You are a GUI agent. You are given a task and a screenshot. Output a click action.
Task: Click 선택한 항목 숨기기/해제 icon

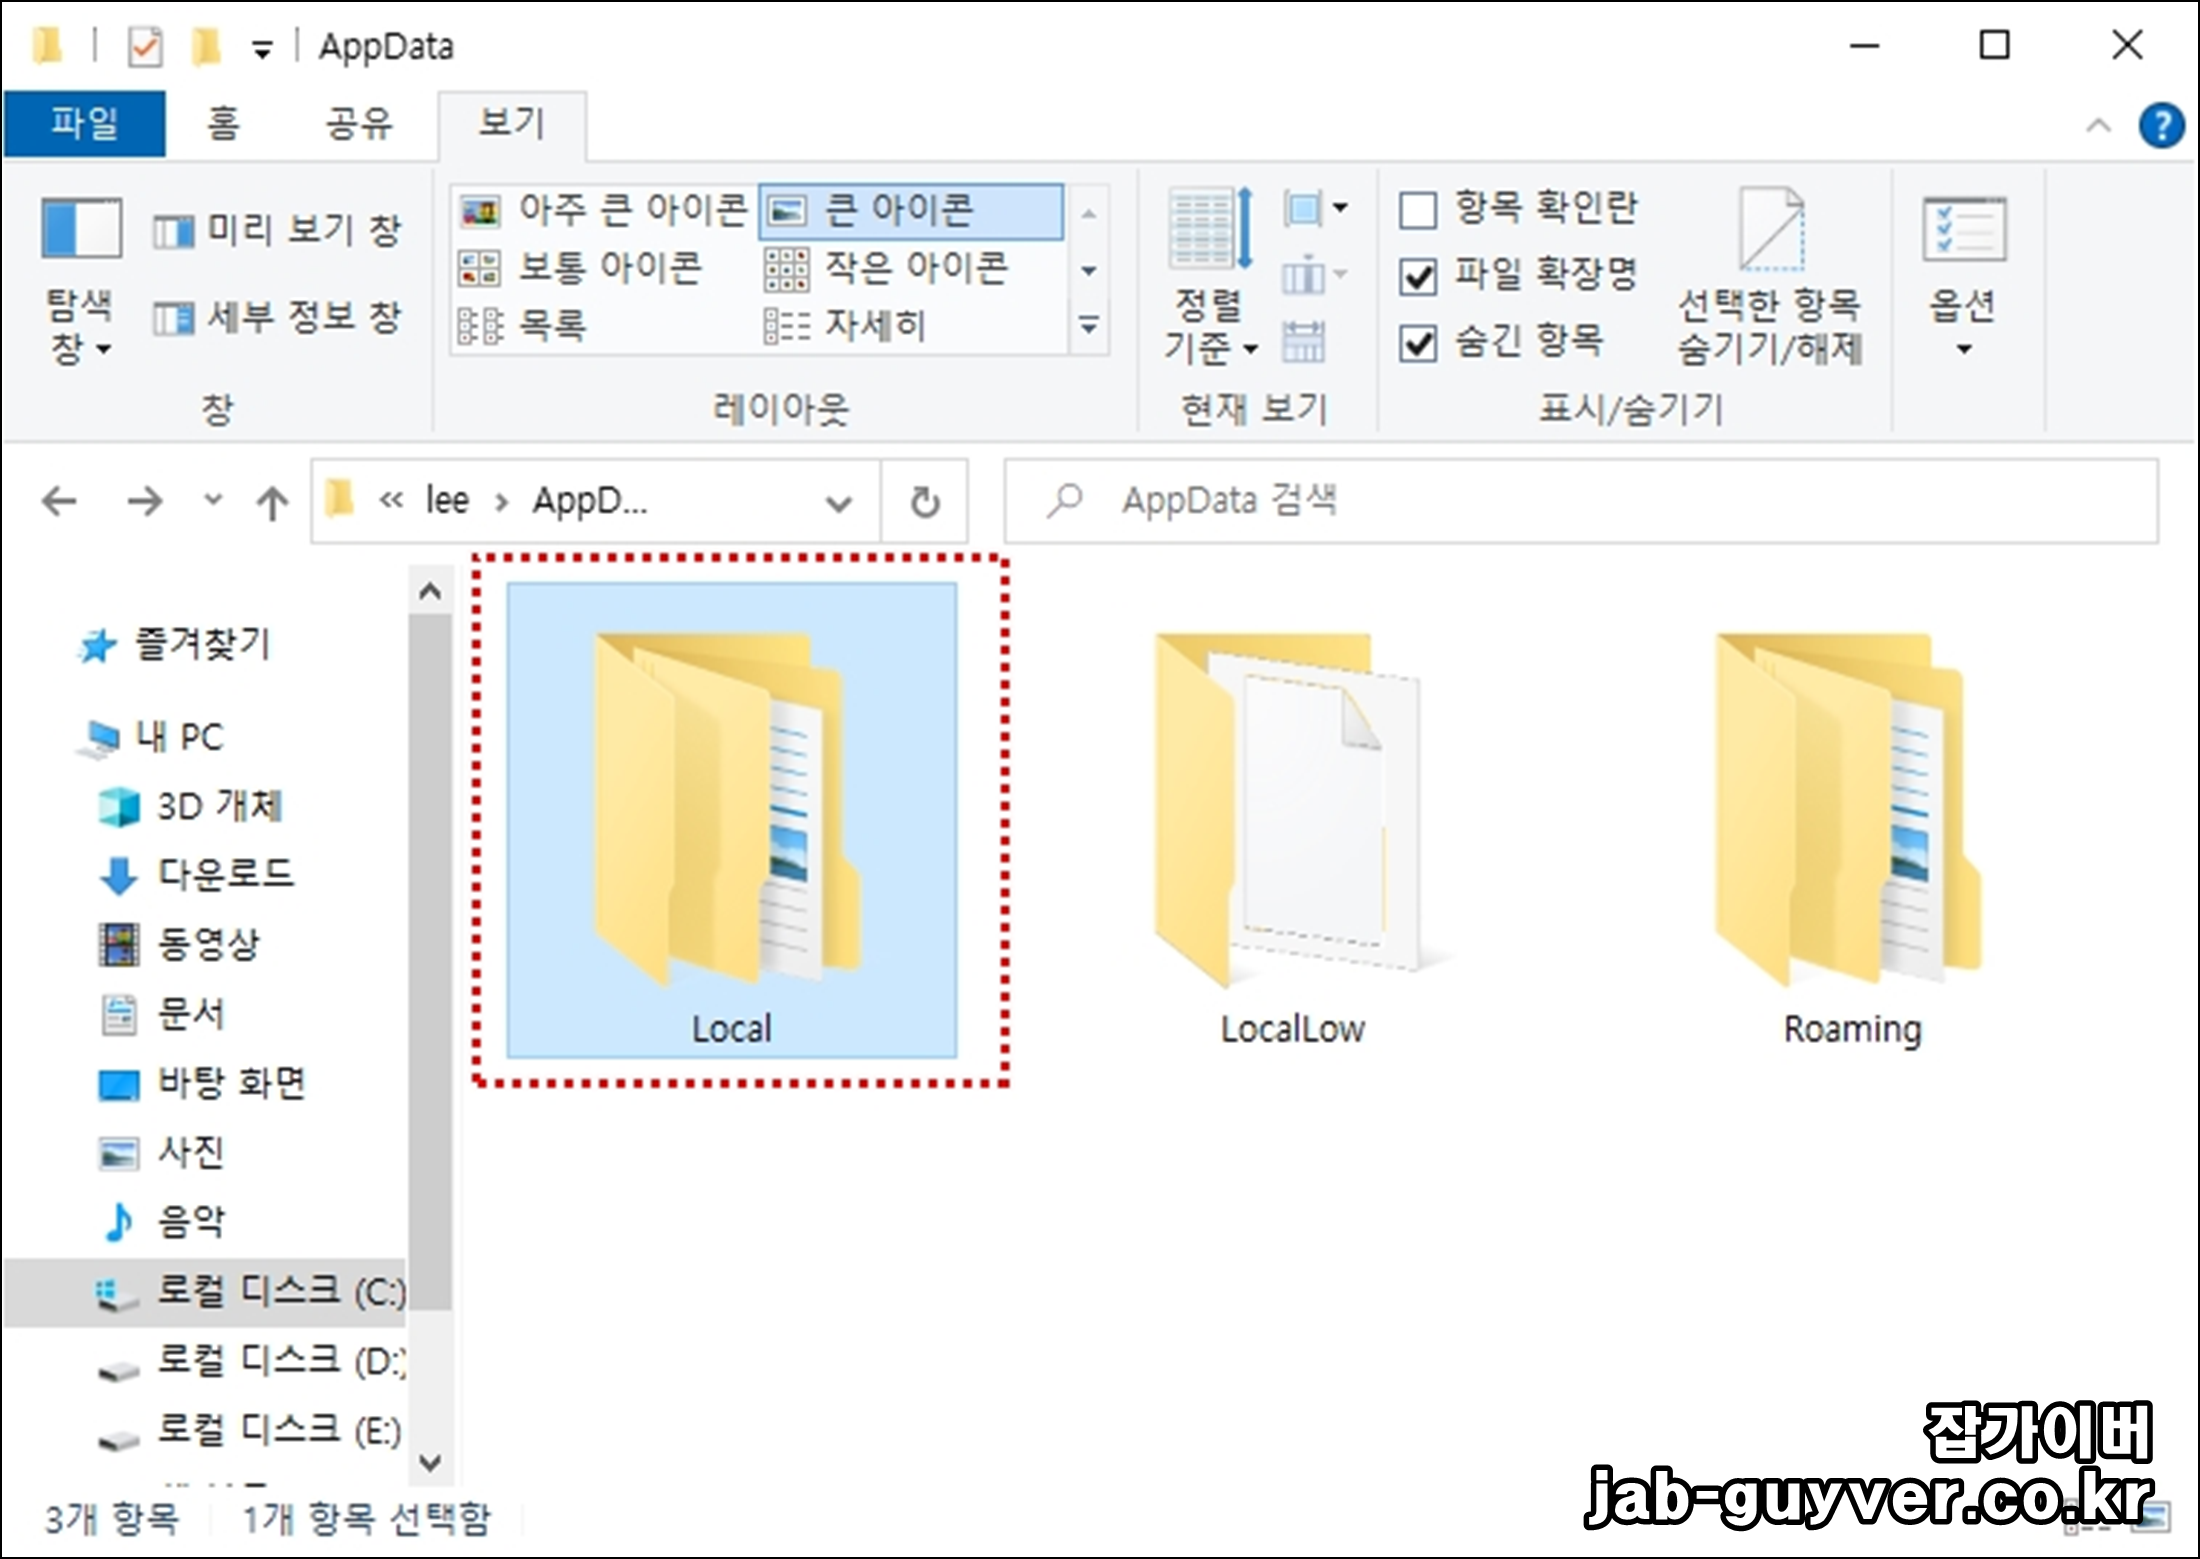pyautogui.click(x=1770, y=231)
